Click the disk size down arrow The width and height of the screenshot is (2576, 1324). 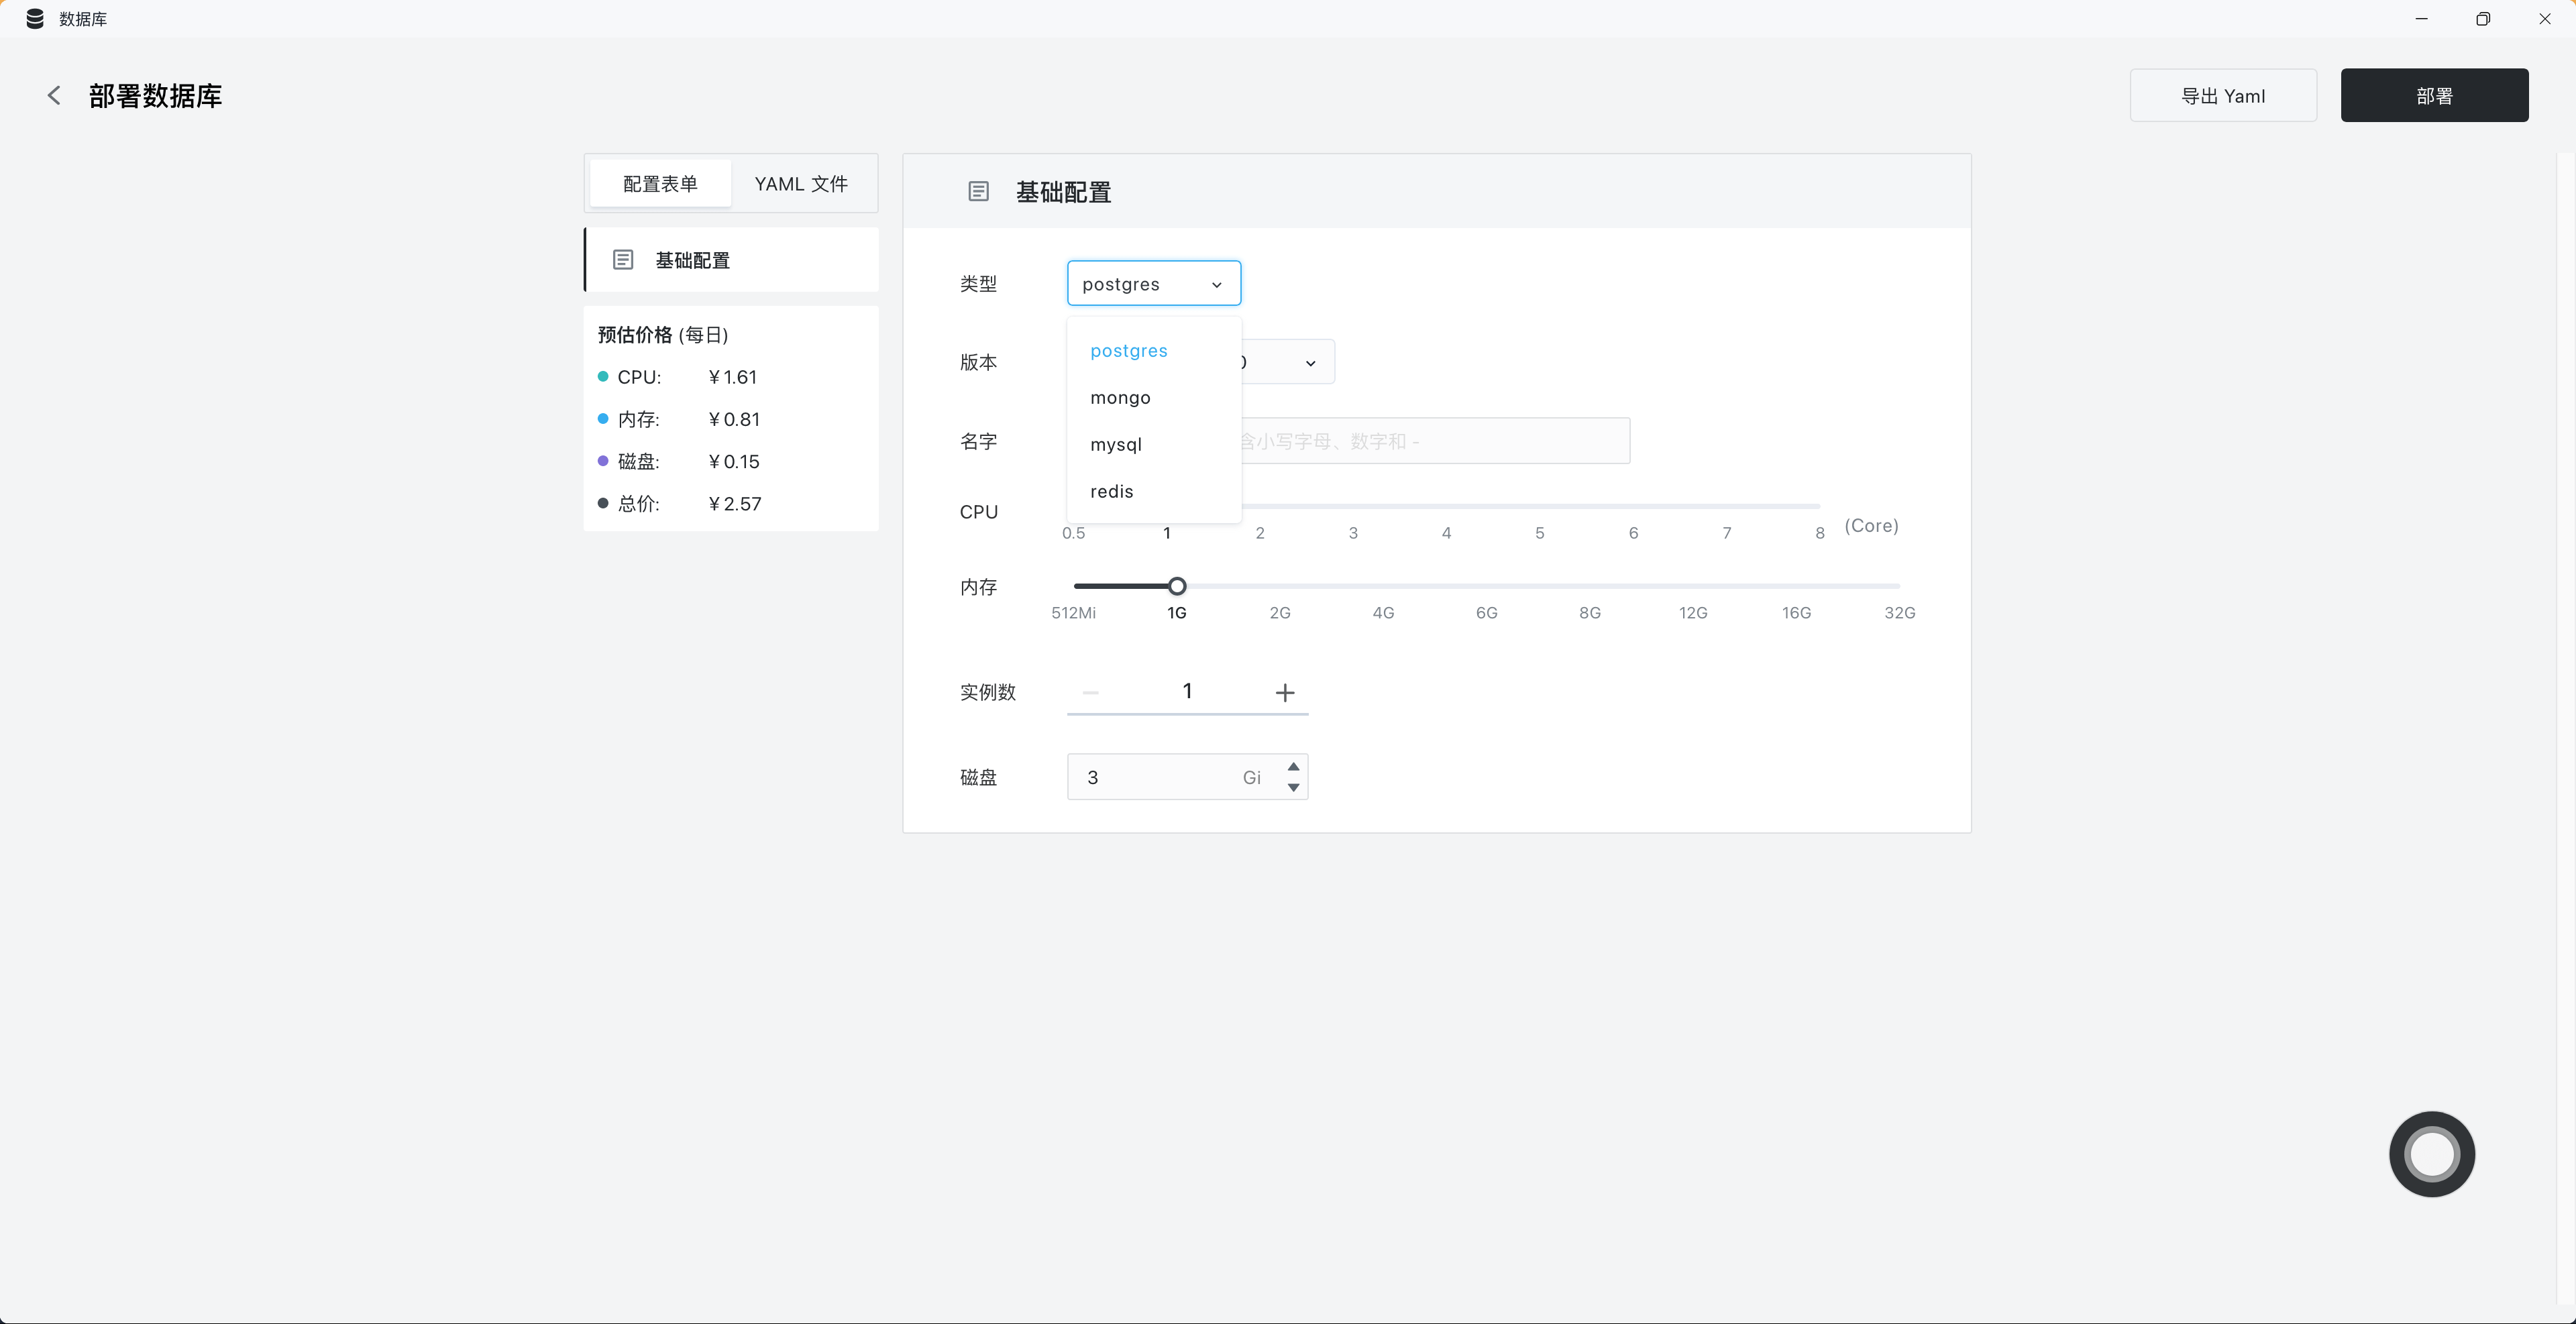pos(1293,787)
